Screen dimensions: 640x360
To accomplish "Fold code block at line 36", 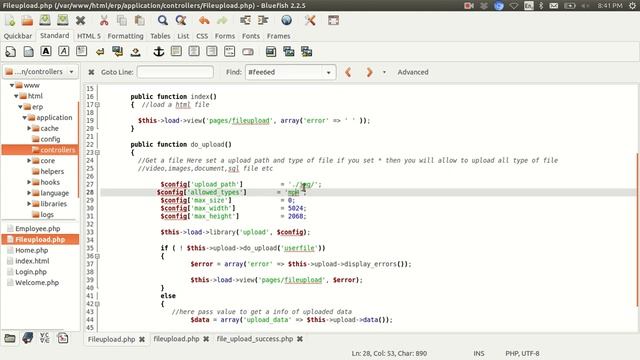I will coord(98,256).
